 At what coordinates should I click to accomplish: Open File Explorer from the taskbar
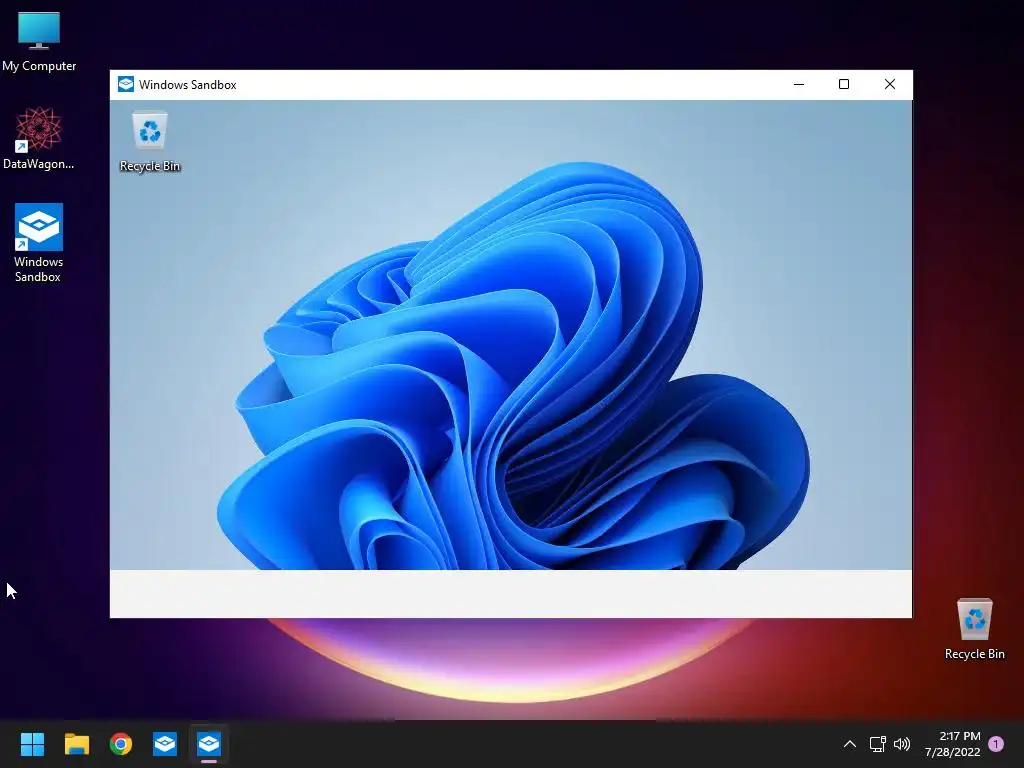pos(76,743)
